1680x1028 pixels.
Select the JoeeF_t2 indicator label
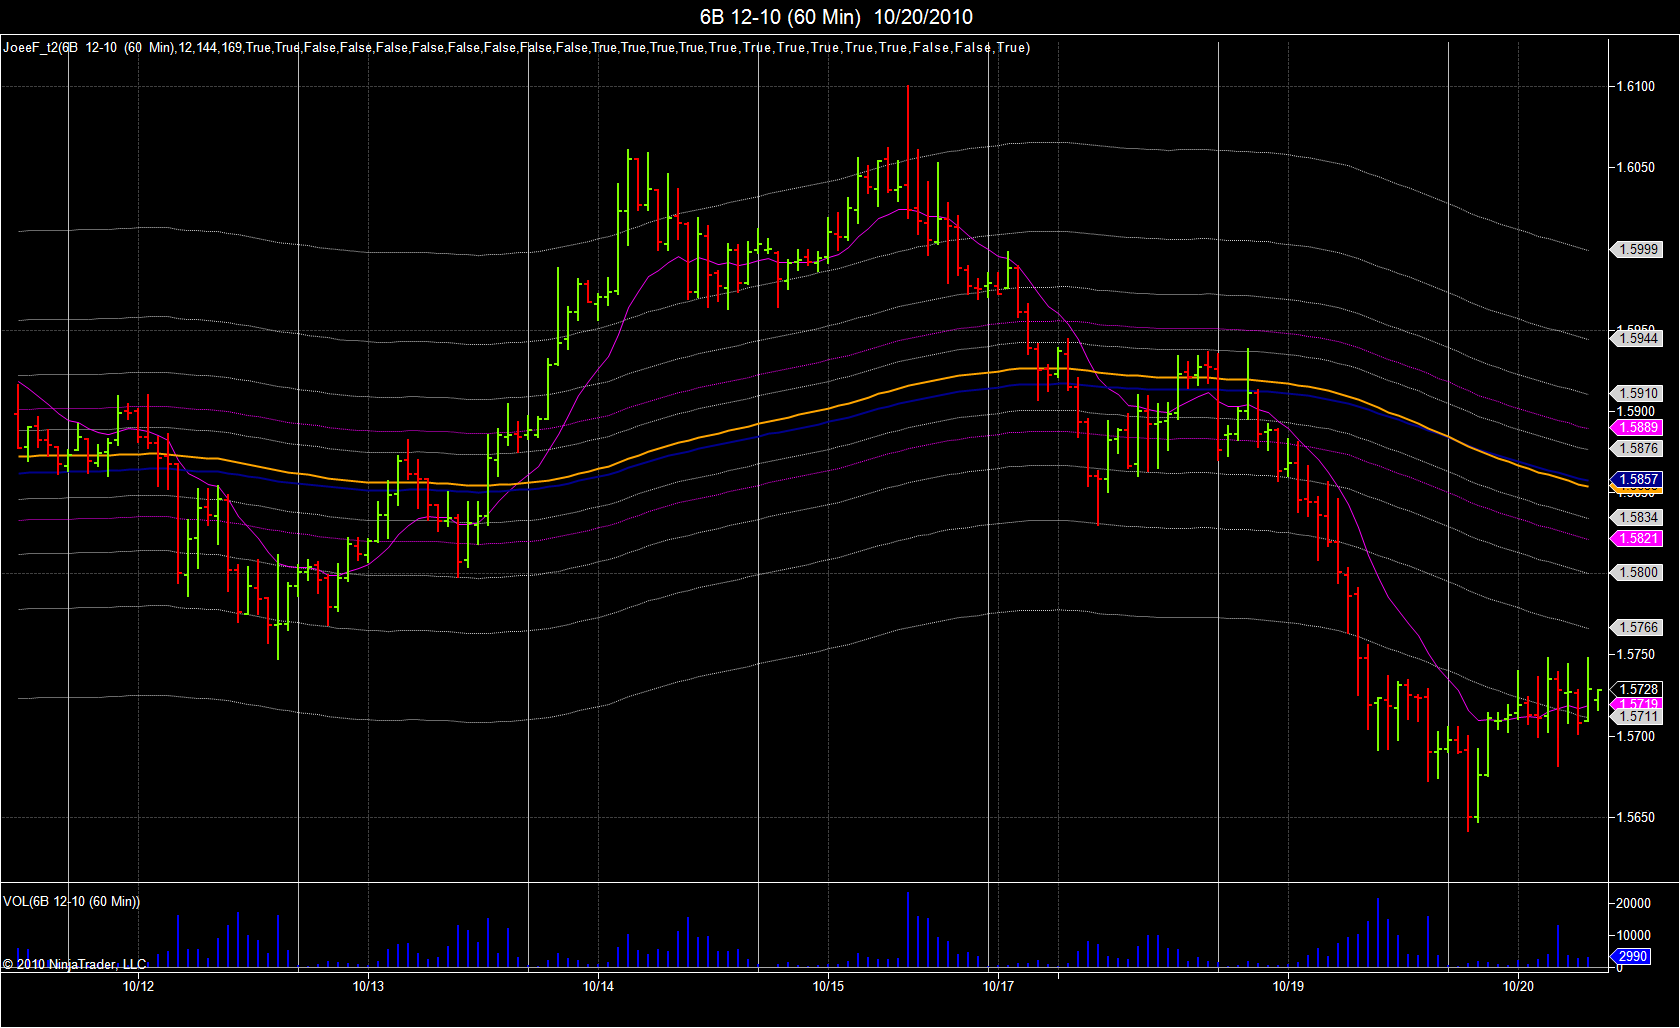click(x=516, y=47)
